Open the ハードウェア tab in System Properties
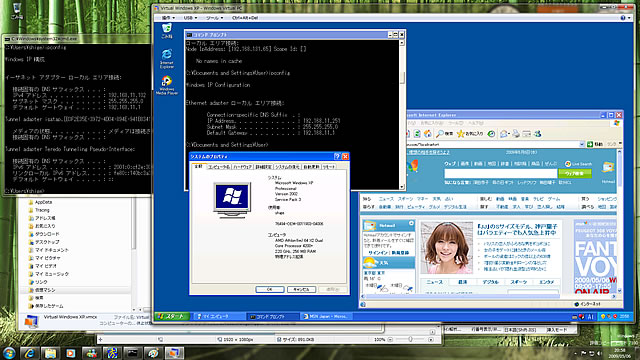This screenshot has width=640, height=360. coord(242,167)
